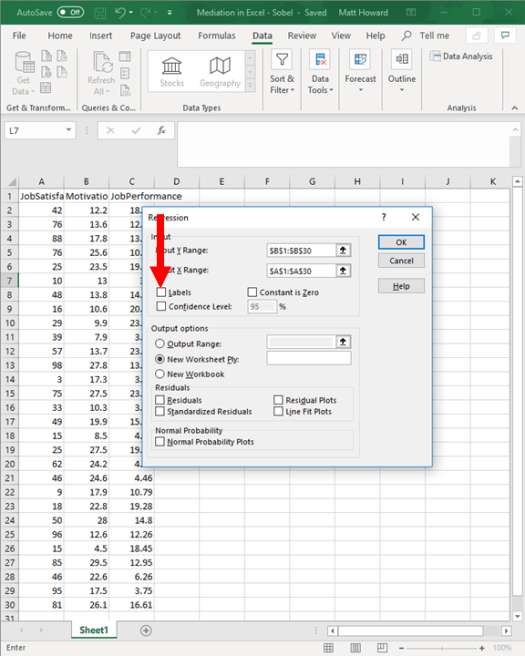Image resolution: width=525 pixels, height=656 pixels.
Task: Switch to the Formulas tab
Action: (217, 36)
